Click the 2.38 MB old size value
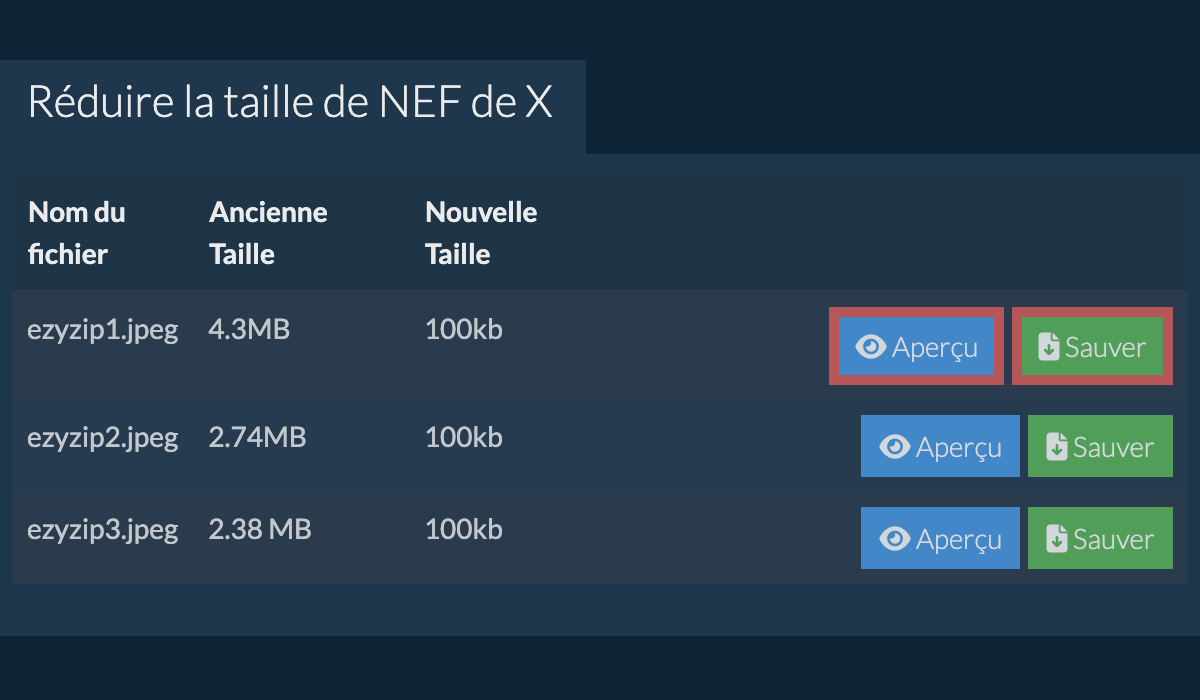This screenshot has width=1200, height=700. point(260,529)
